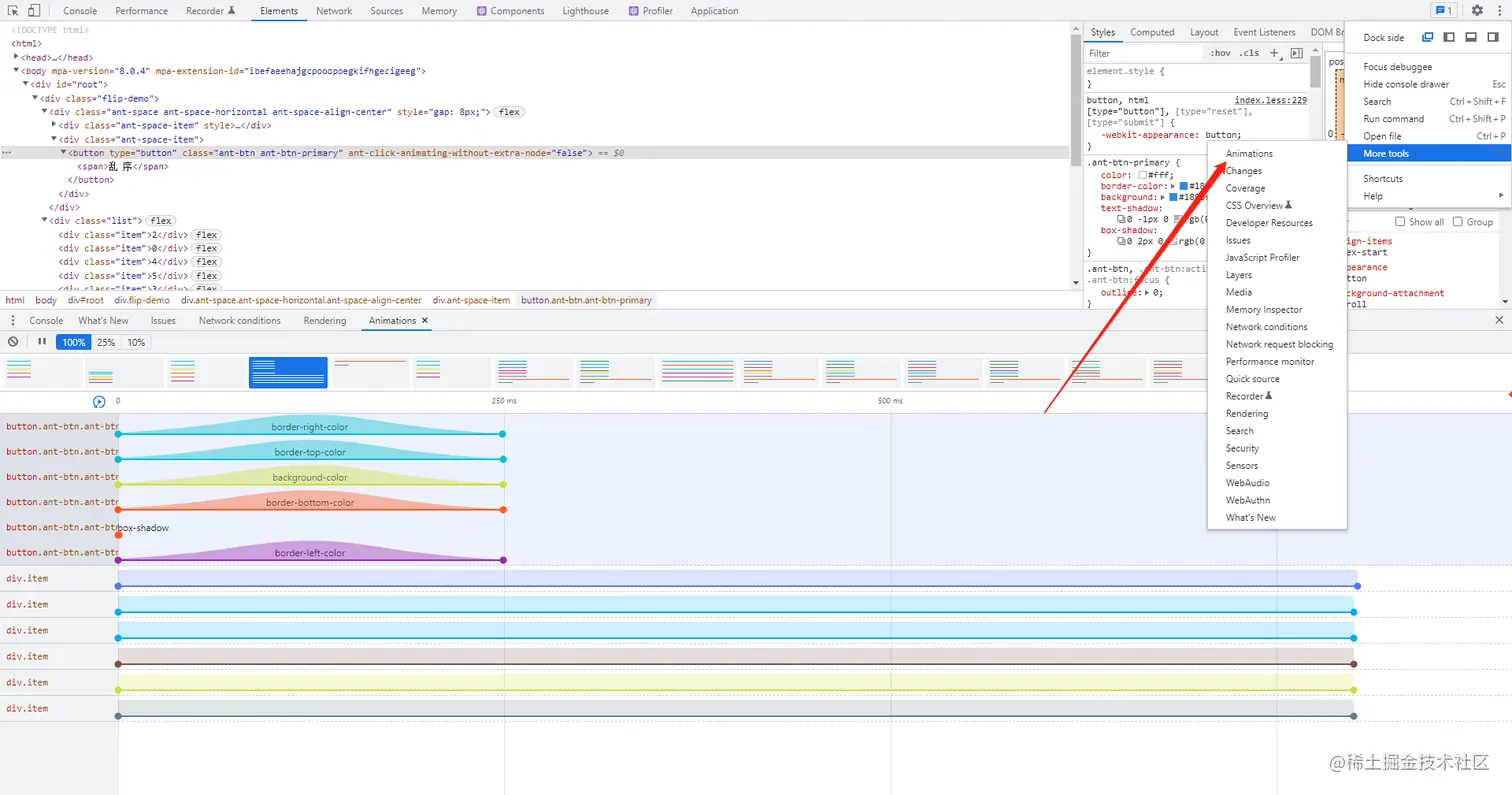Select the highlighted blue animation group thumbnail
1512x795 pixels.
[x=288, y=373]
